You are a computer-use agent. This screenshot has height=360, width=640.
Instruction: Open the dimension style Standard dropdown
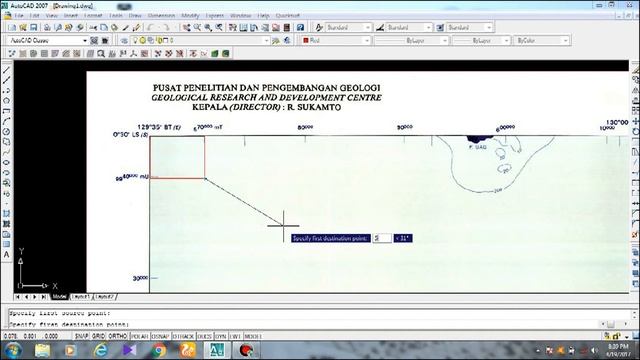click(428, 27)
